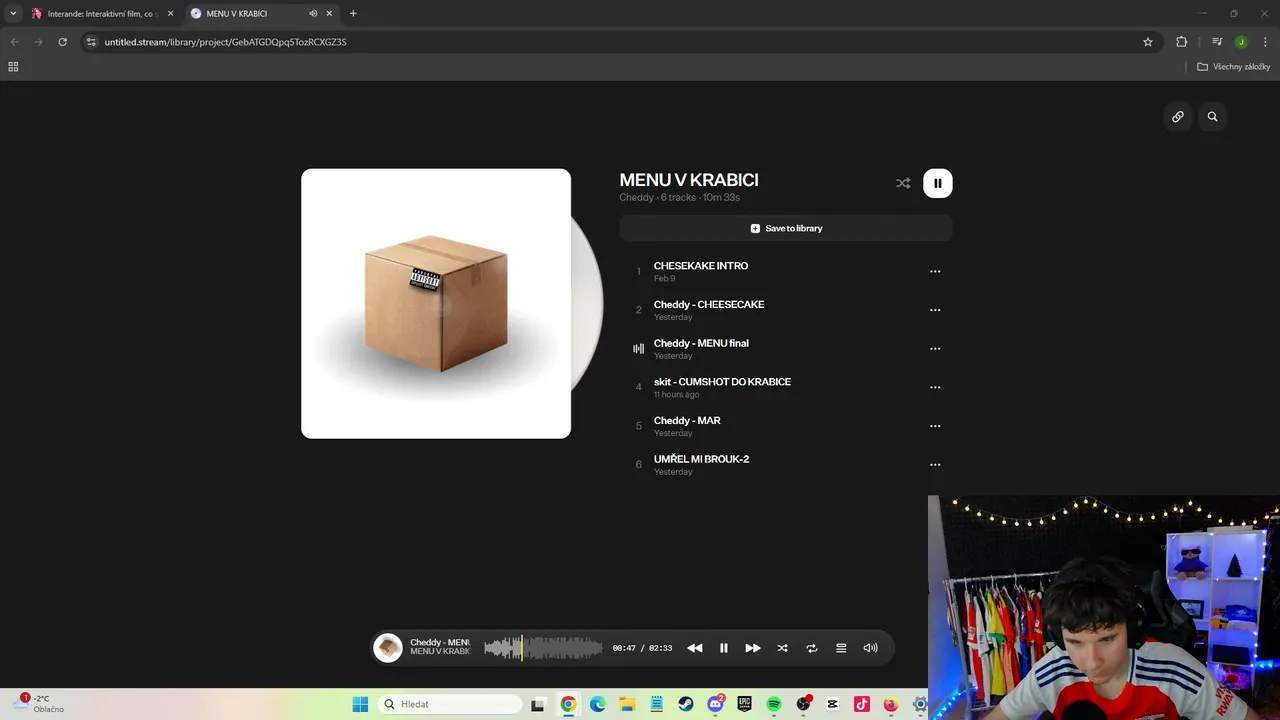
Task: Open Firefox from the taskbar
Action: [x=891, y=704]
